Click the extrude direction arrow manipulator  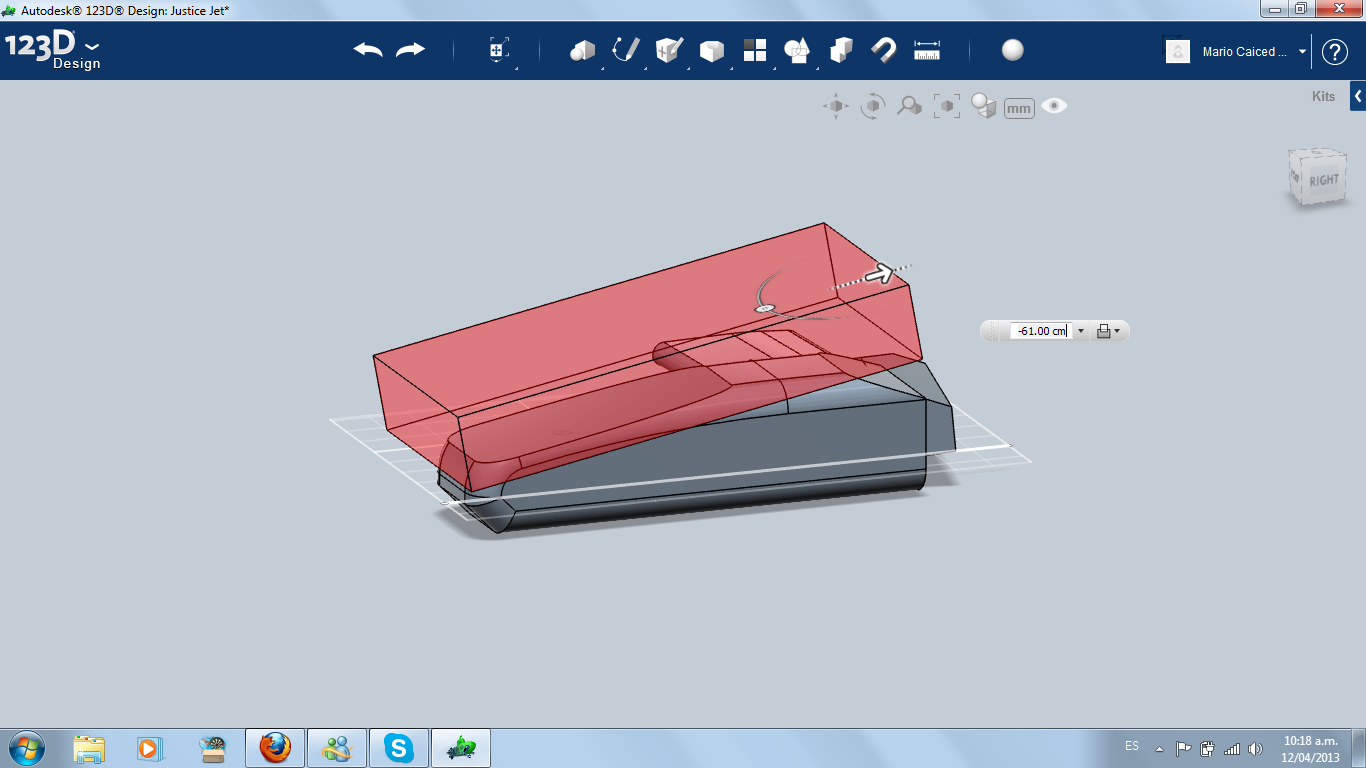(x=880, y=273)
